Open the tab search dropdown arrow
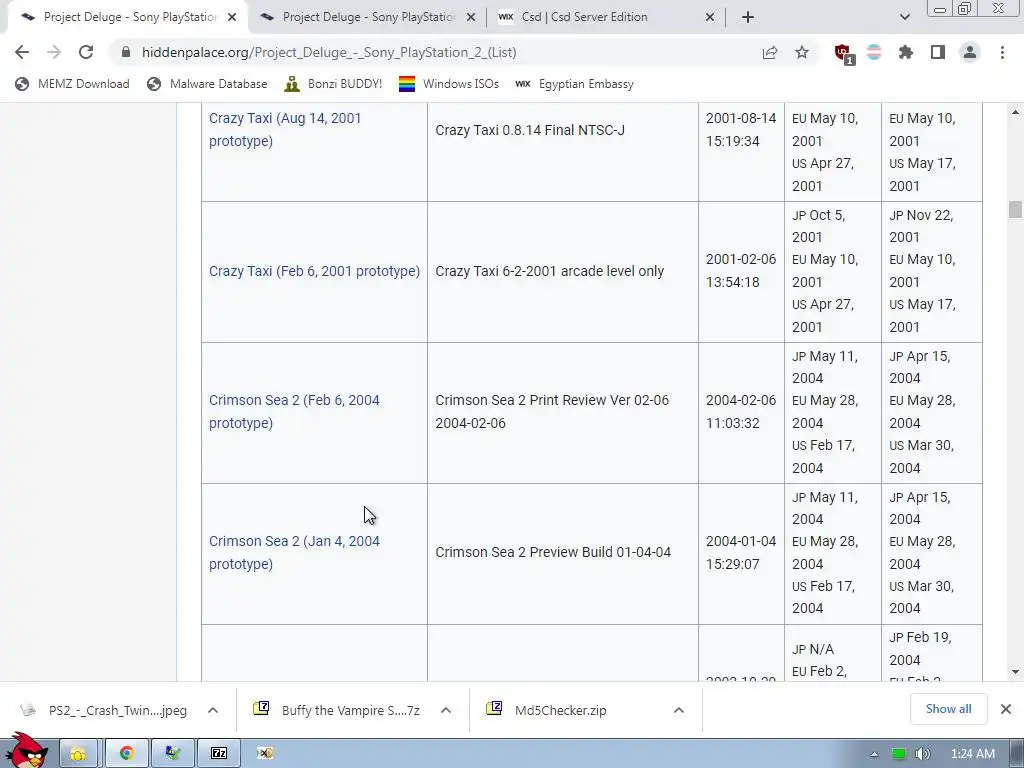The width and height of the screenshot is (1024, 768). (x=904, y=18)
